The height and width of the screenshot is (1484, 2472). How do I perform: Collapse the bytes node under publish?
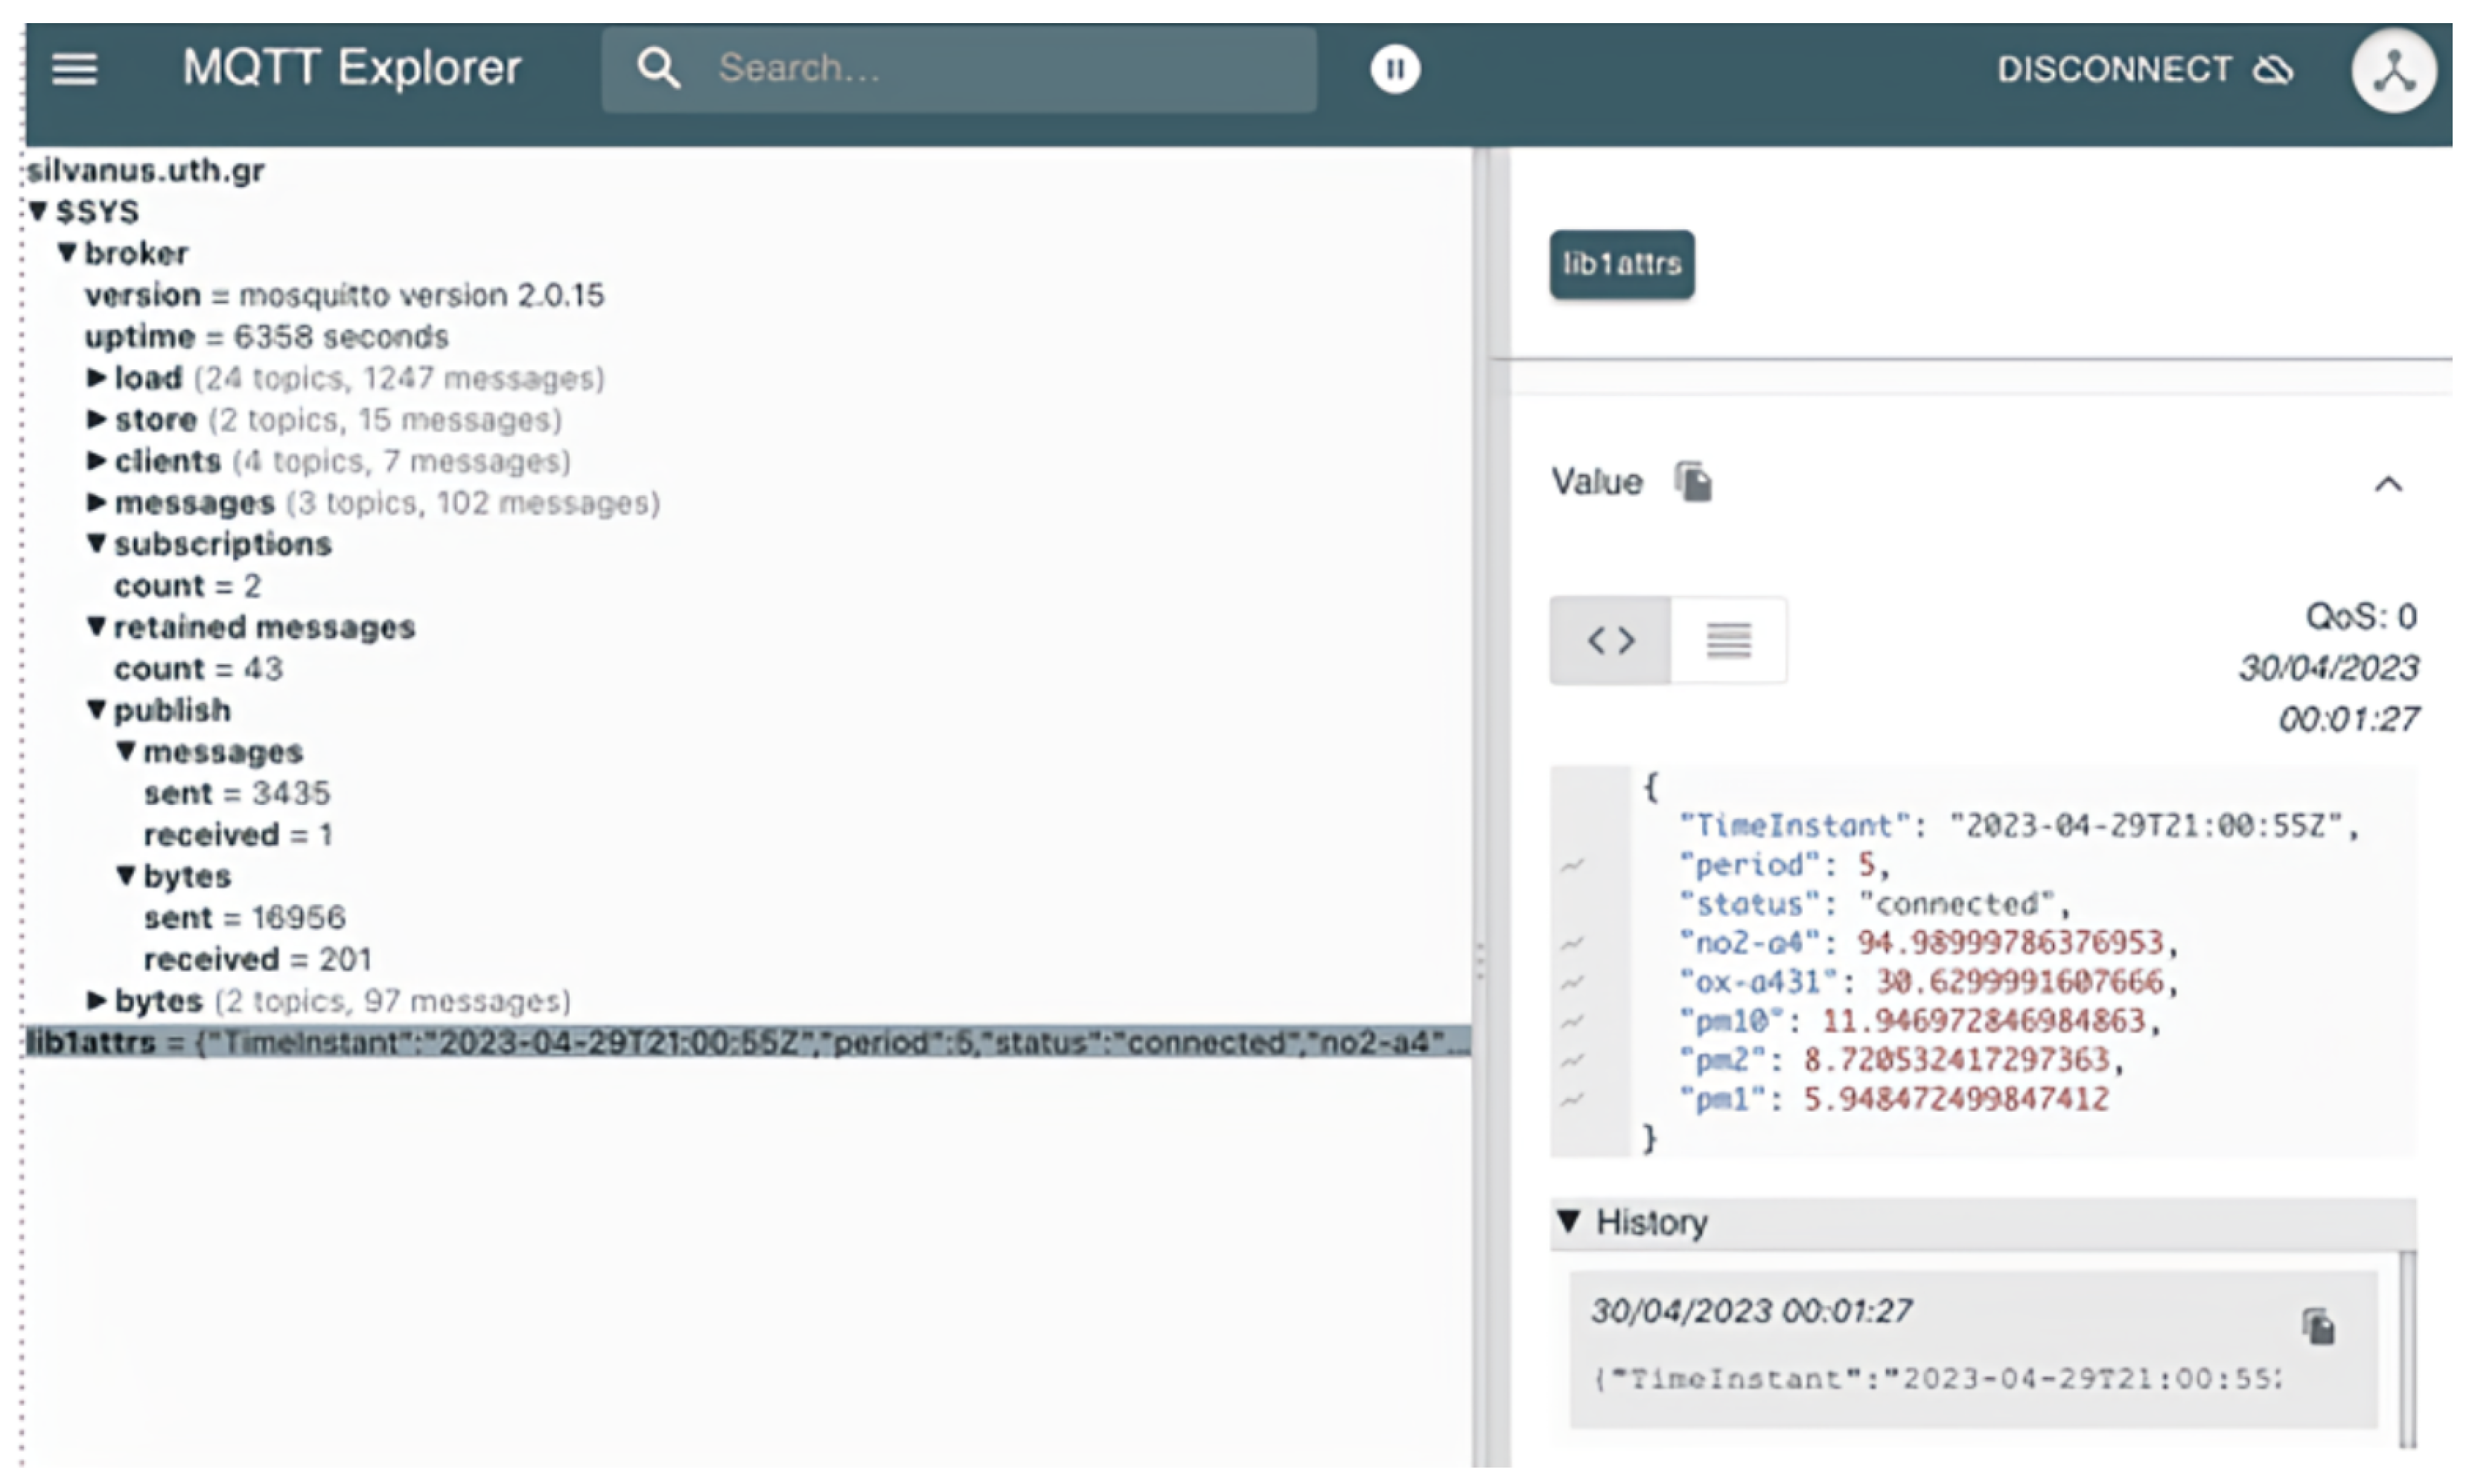[x=126, y=875]
